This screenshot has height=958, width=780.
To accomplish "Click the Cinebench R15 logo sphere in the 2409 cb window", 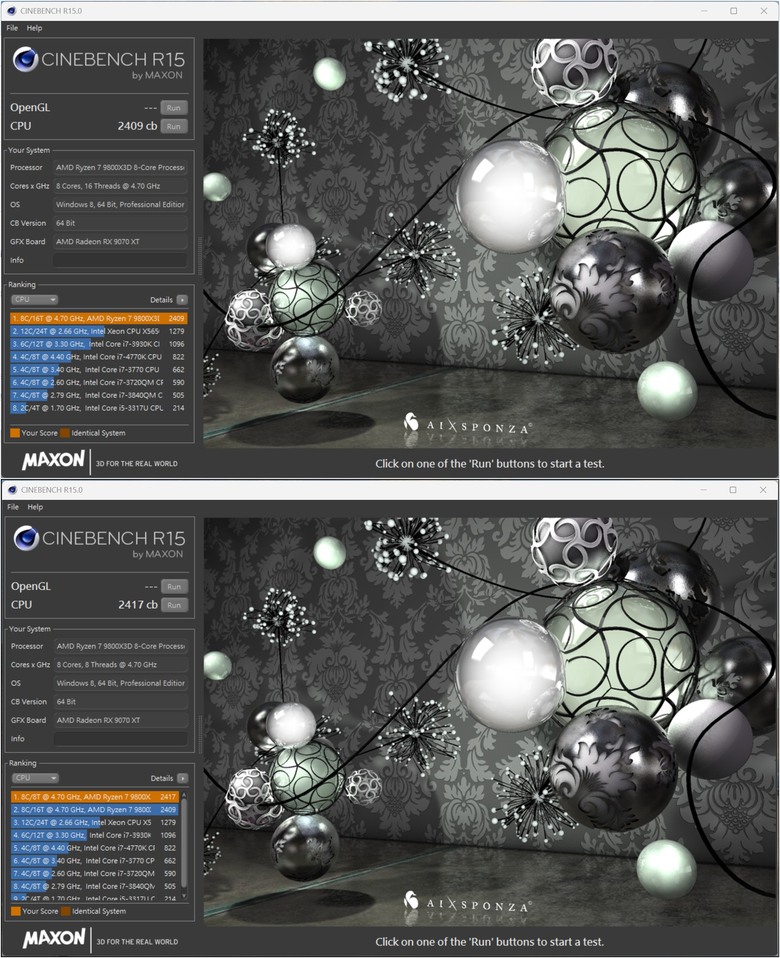I will click(26, 59).
